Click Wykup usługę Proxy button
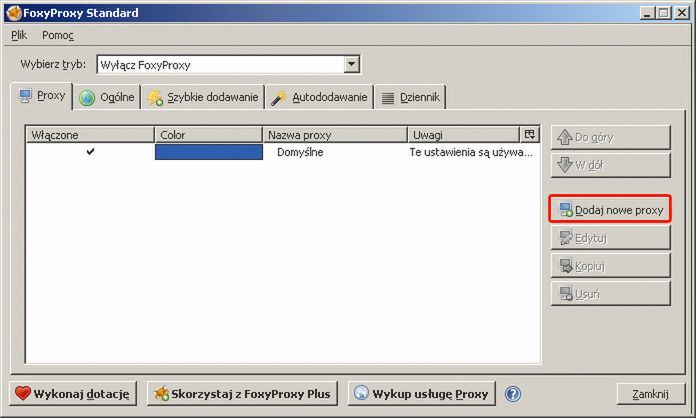The height and width of the screenshot is (418, 696). tap(422, 394)
